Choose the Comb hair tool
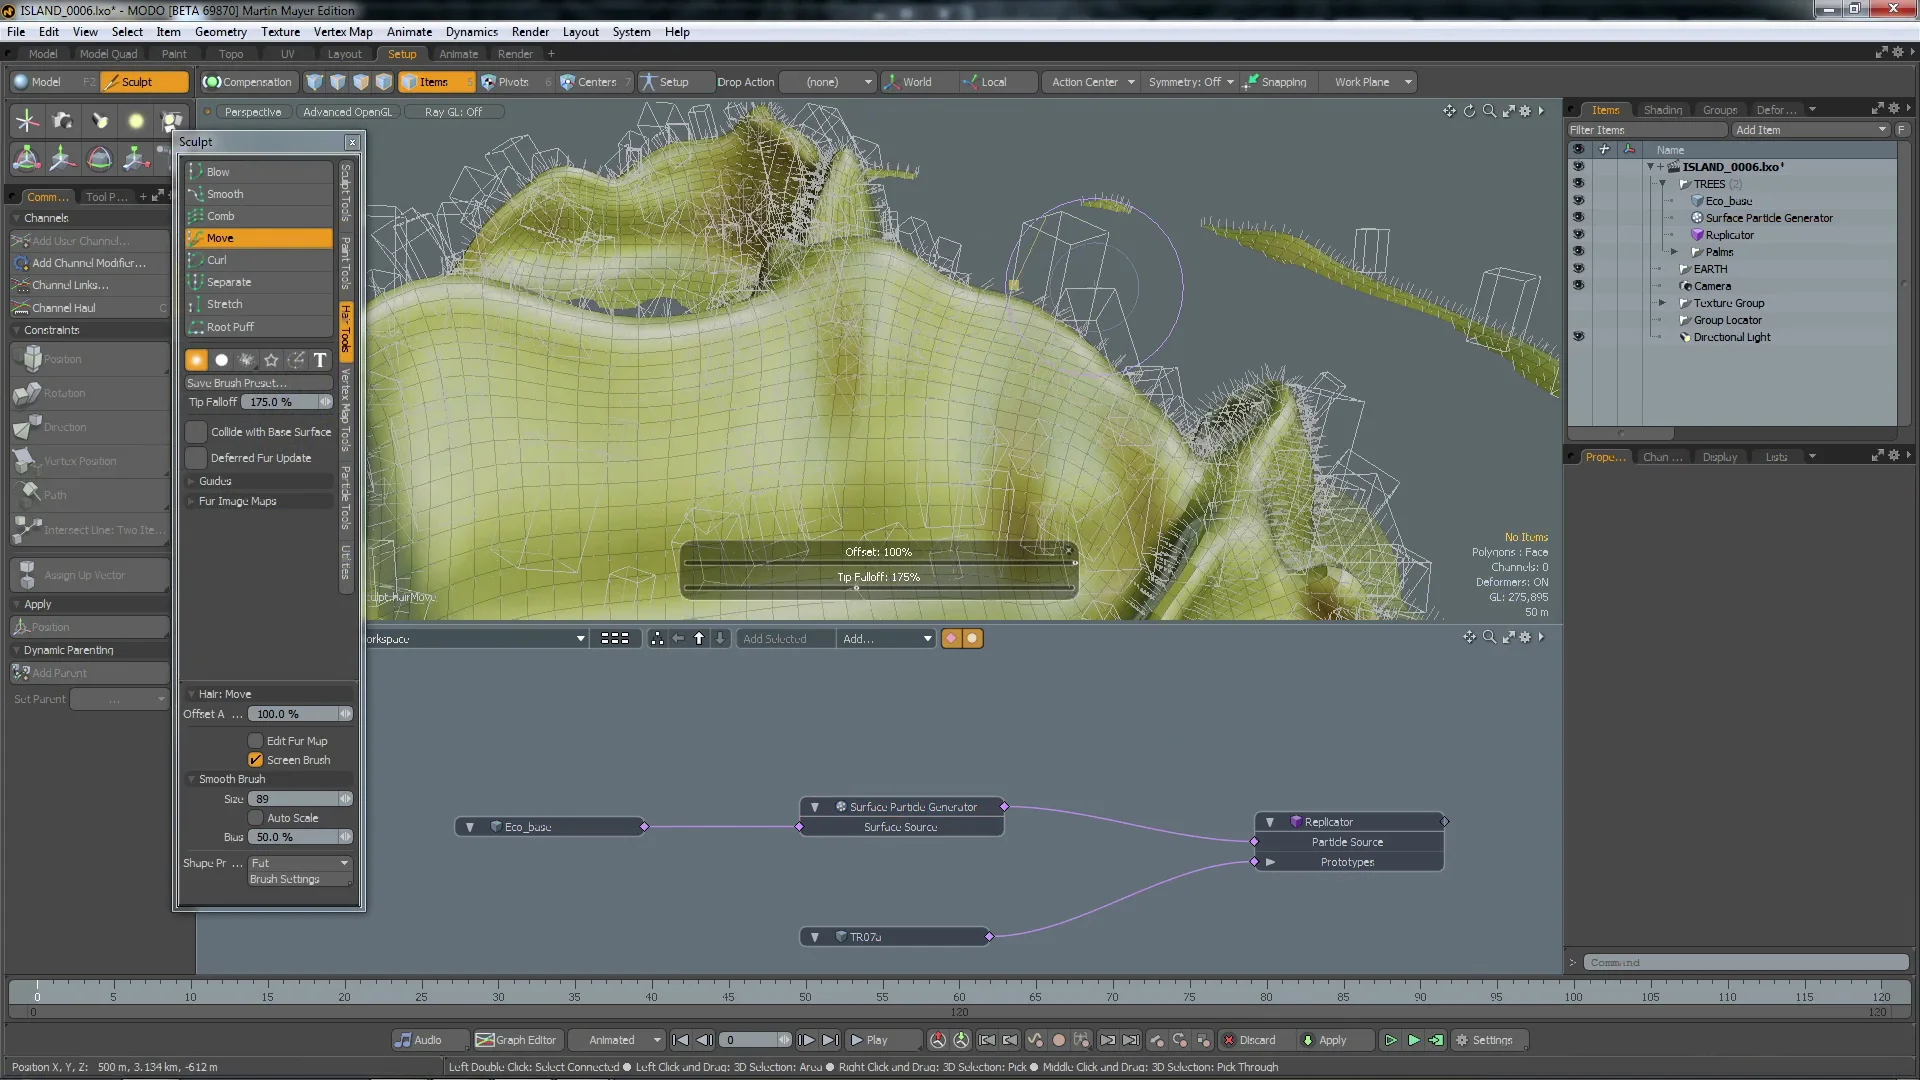Image resolution: width=1920 pixels, height=1080 pixels. [259, 216]
